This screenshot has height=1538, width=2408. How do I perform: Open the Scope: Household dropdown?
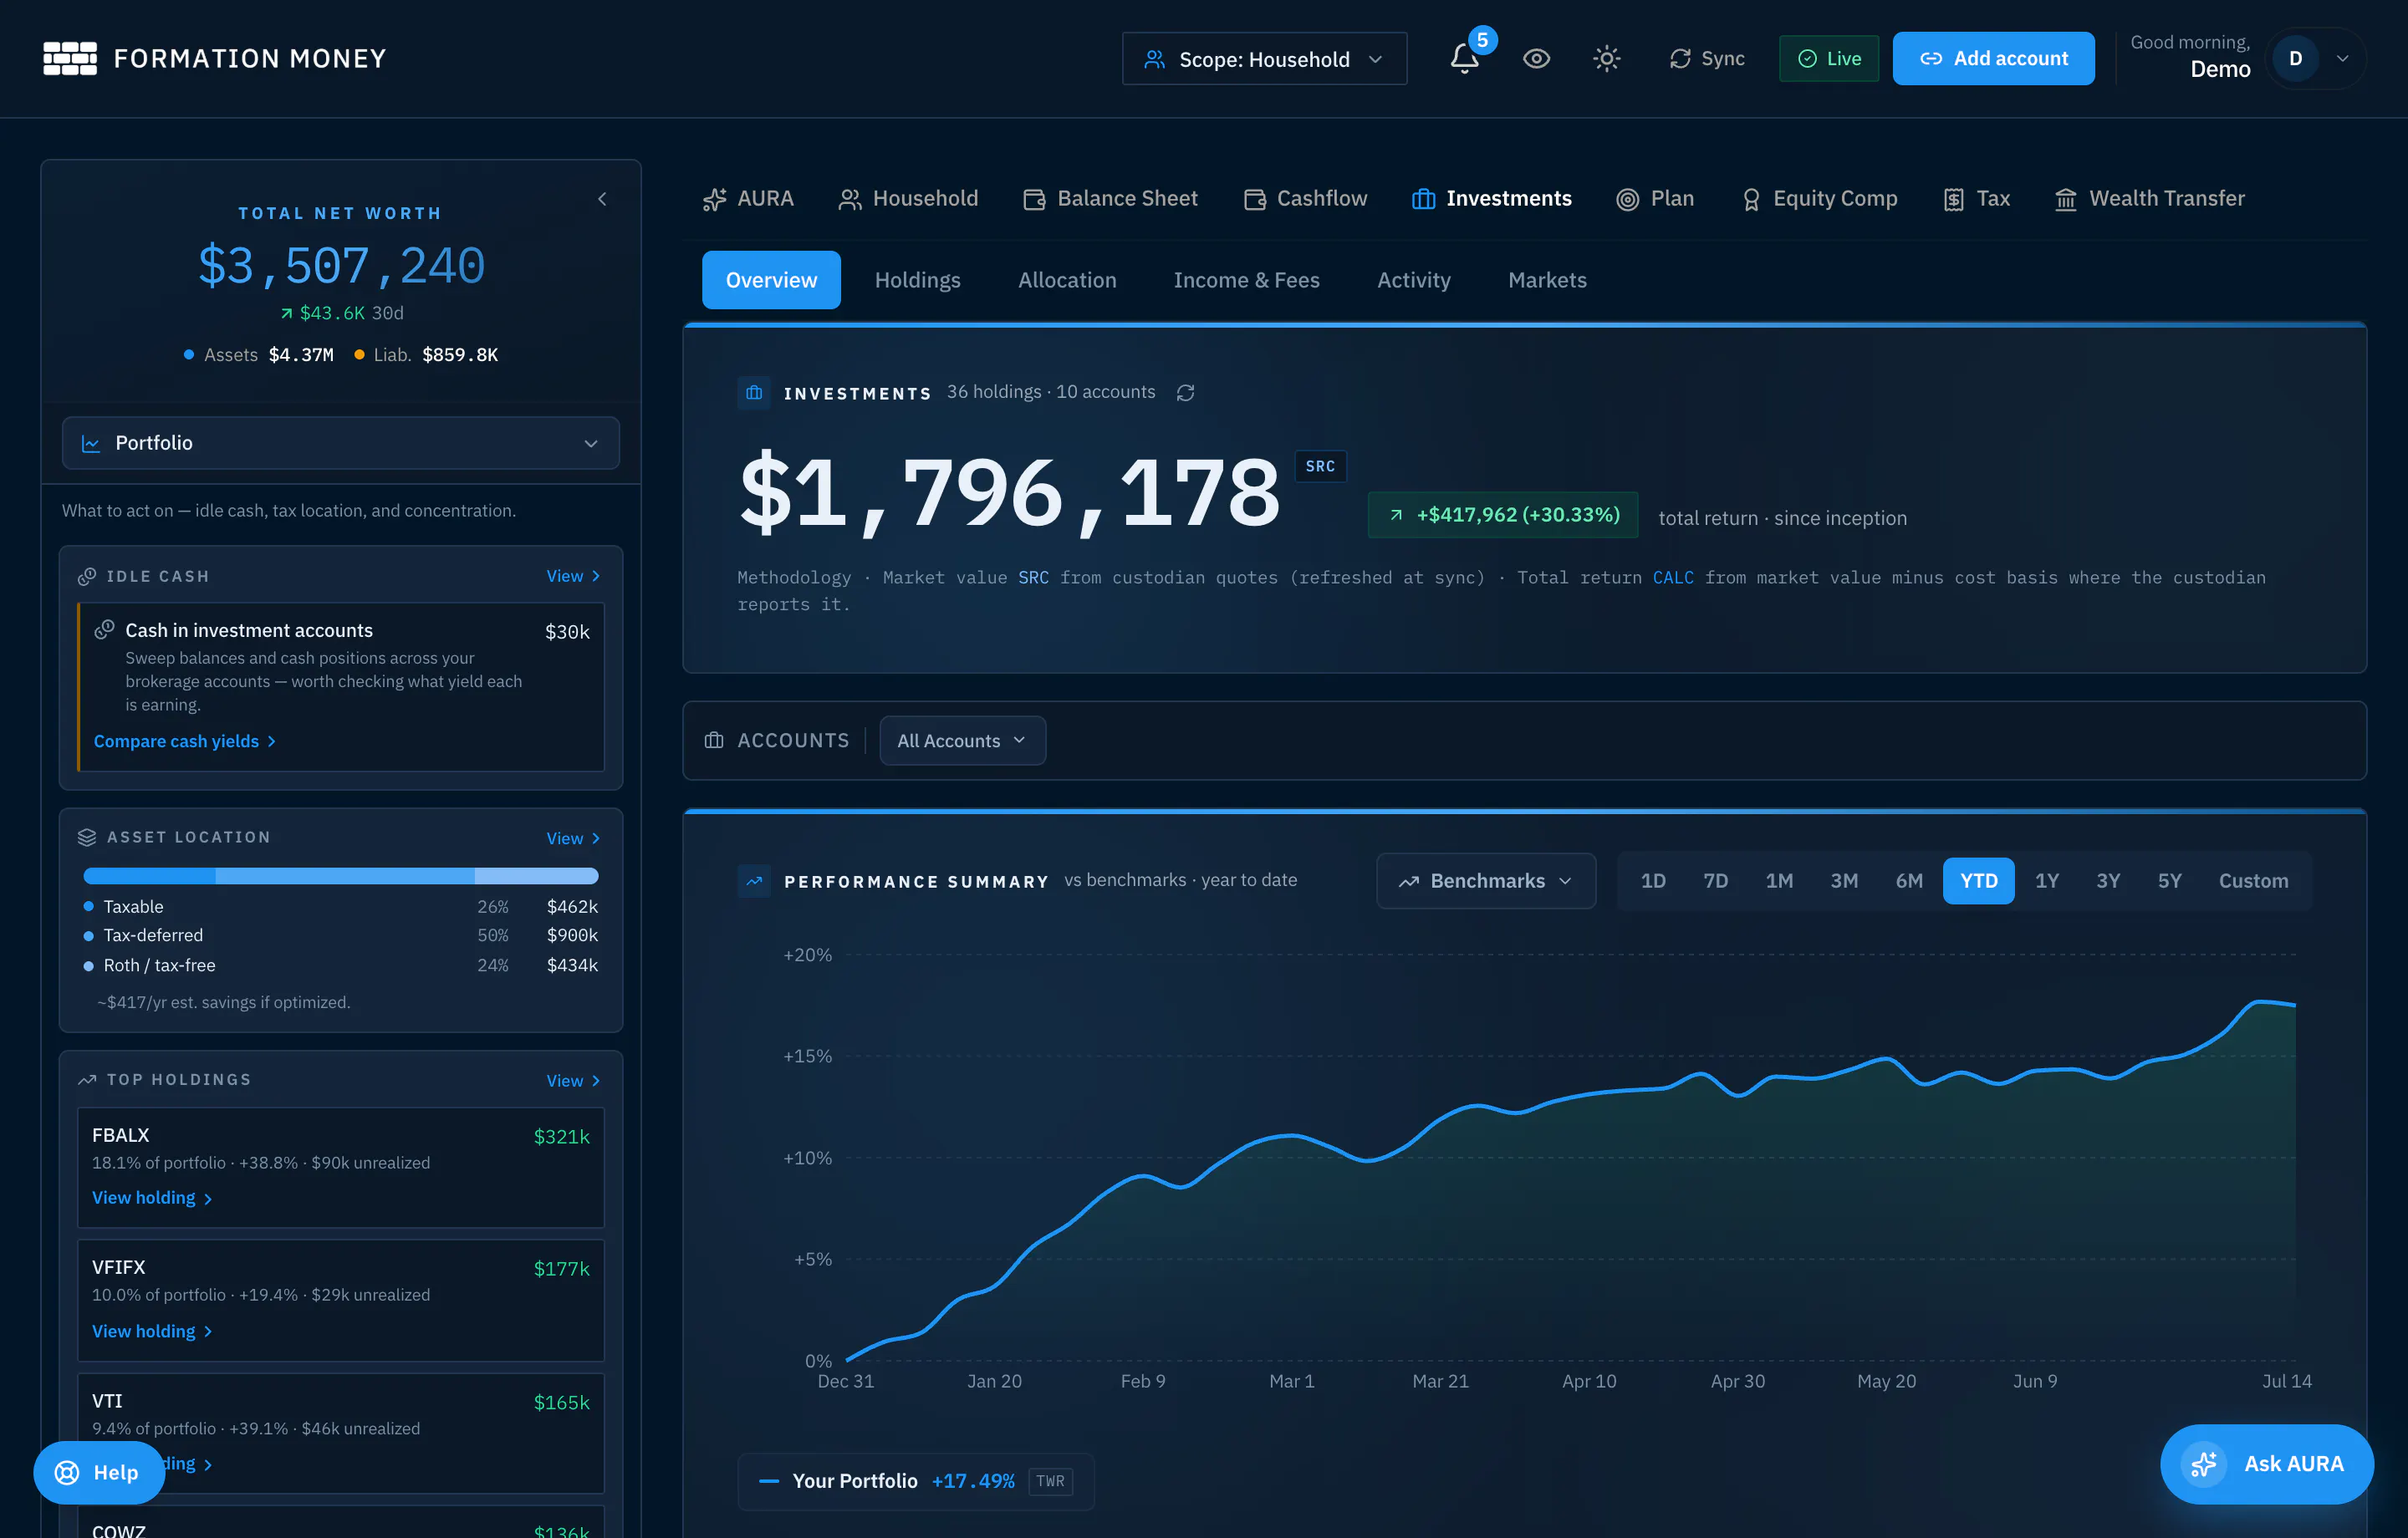click(x=1264, y=59)
